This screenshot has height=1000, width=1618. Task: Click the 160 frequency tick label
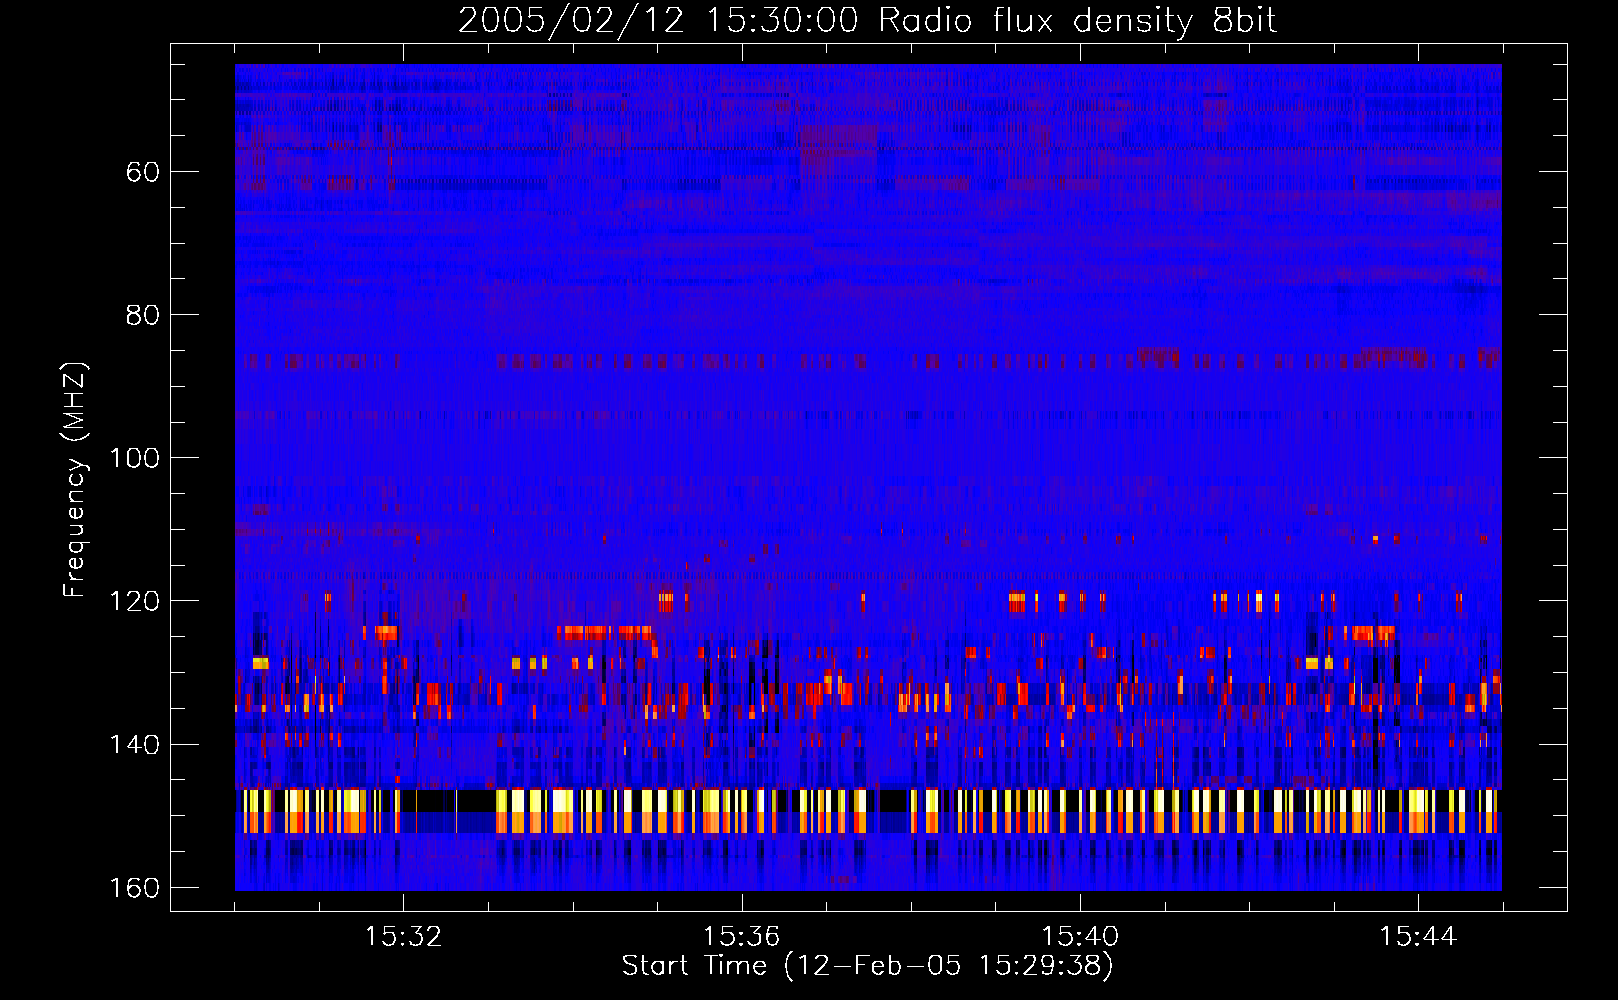[134, 888]
